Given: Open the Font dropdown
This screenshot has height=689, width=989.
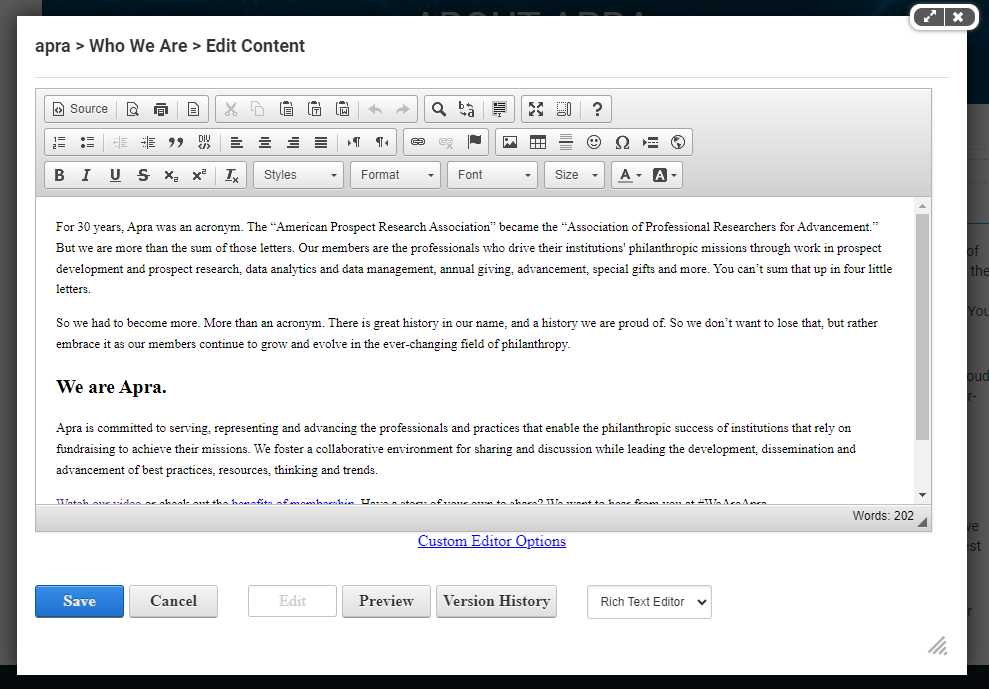Looking at the screenshot, I should pos(493,175).
